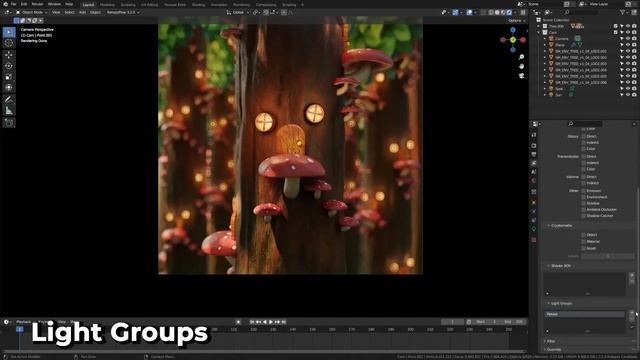The height and width of the screenshot is (360, 640).
Task: Play the animation forward
Action: (x=271, y=322)
